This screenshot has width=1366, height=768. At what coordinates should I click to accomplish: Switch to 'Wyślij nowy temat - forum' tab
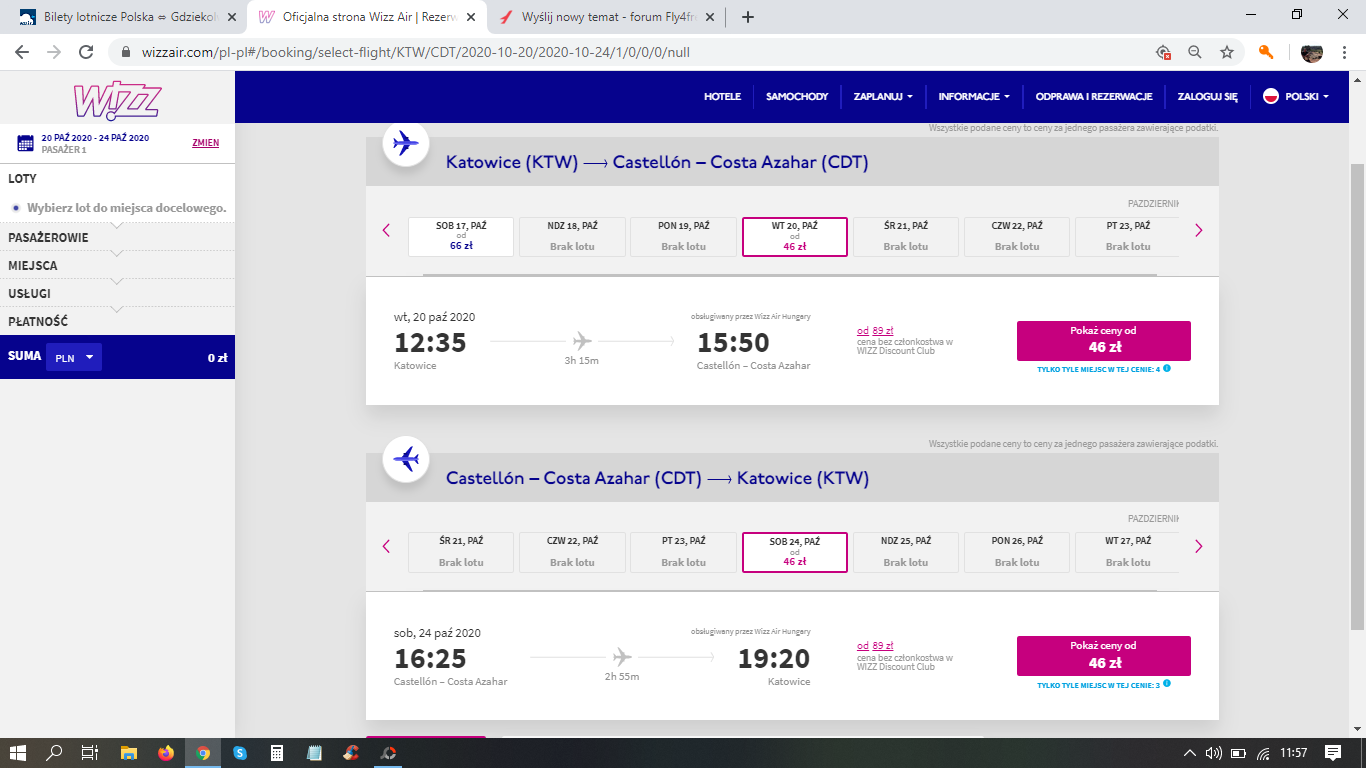606,17
